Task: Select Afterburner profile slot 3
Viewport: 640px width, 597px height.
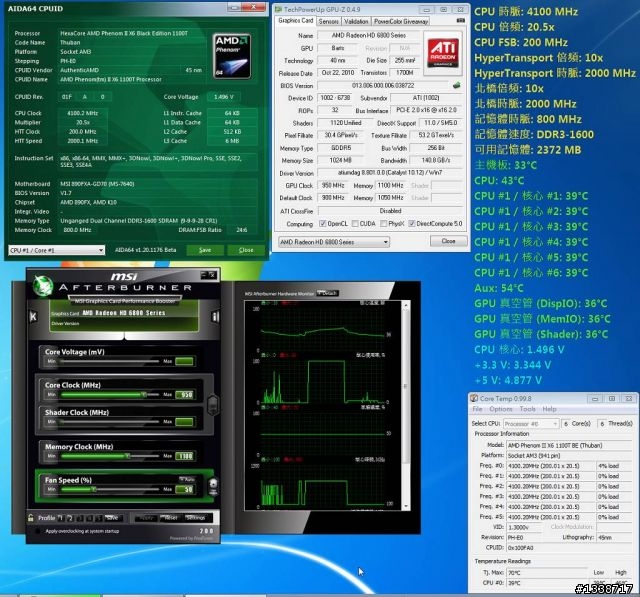Action: [x=80, y=518]
